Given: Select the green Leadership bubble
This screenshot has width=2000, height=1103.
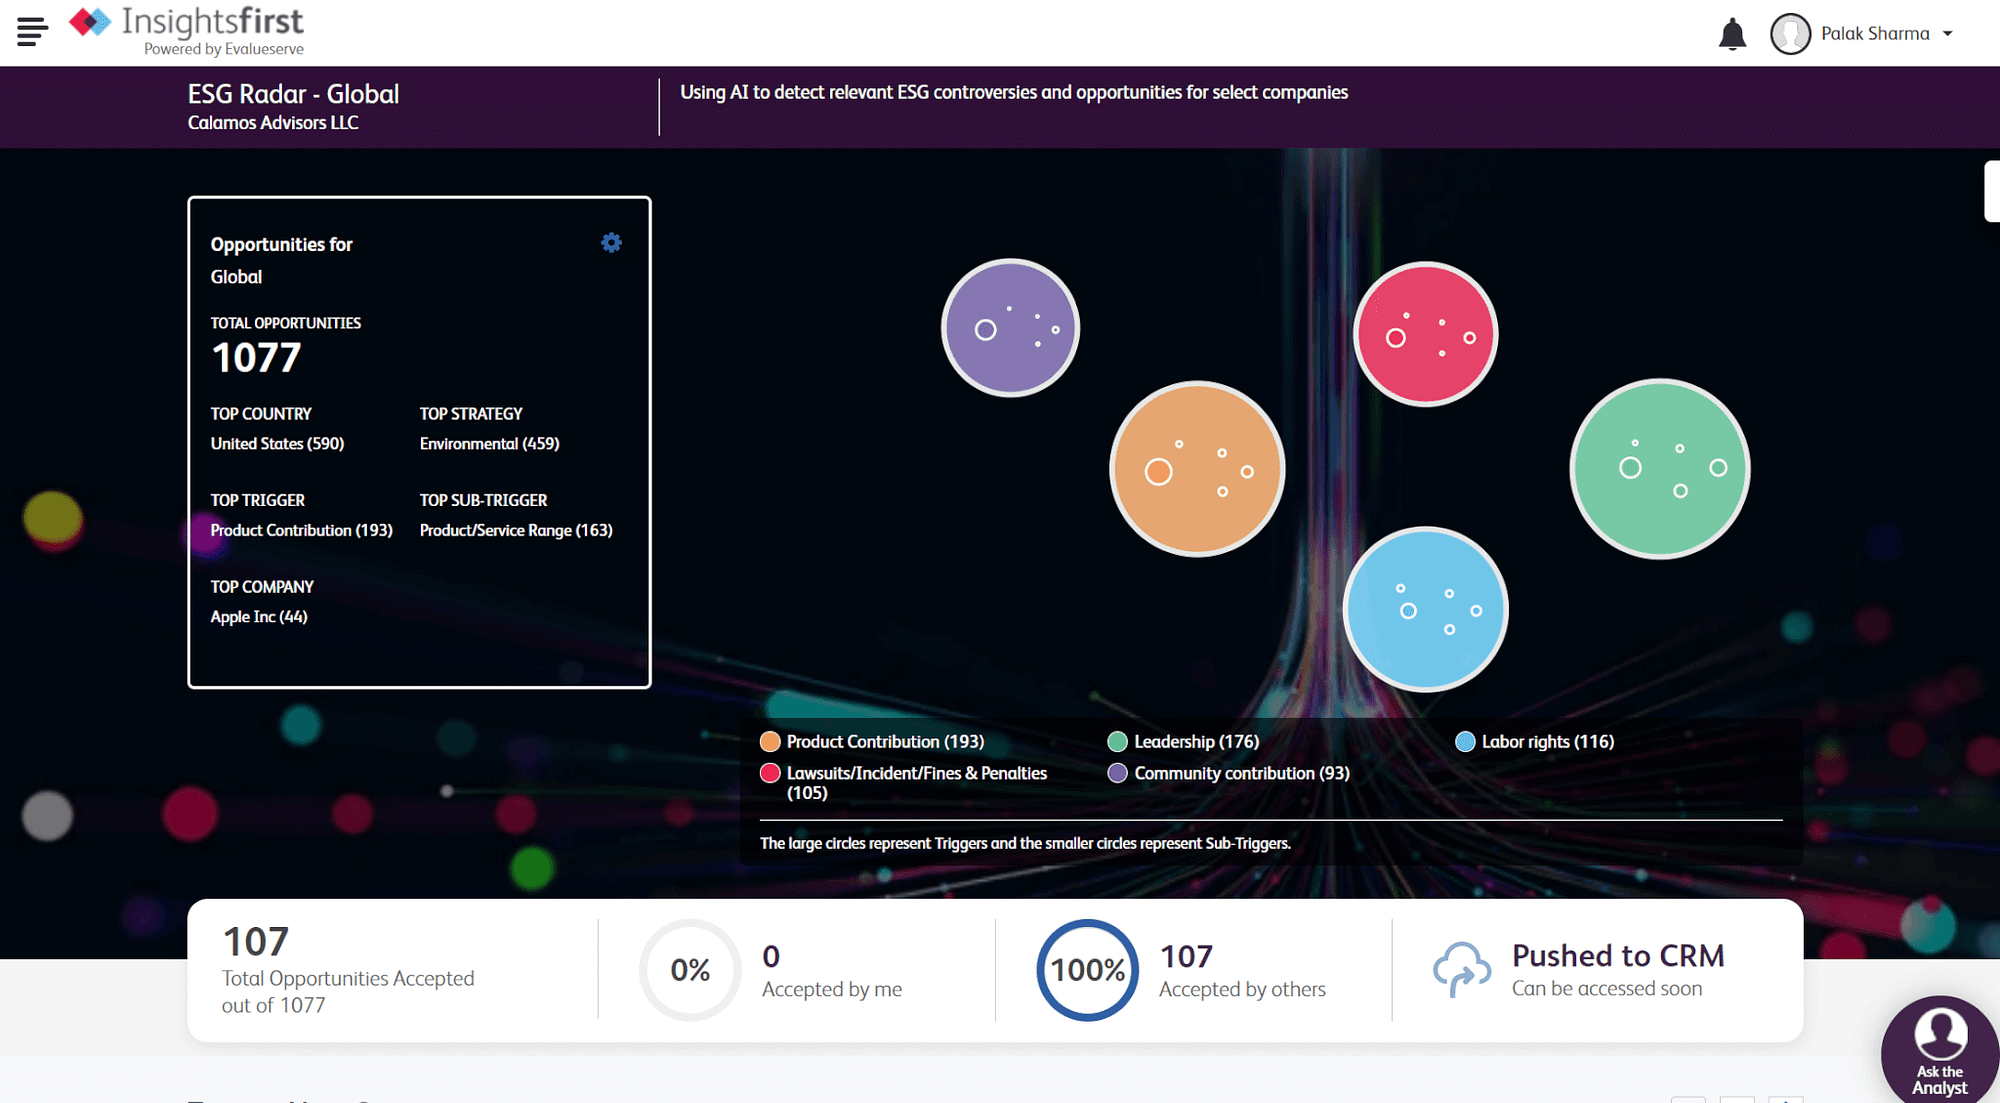Looking at the screenshot, I should click(1660, 469).
